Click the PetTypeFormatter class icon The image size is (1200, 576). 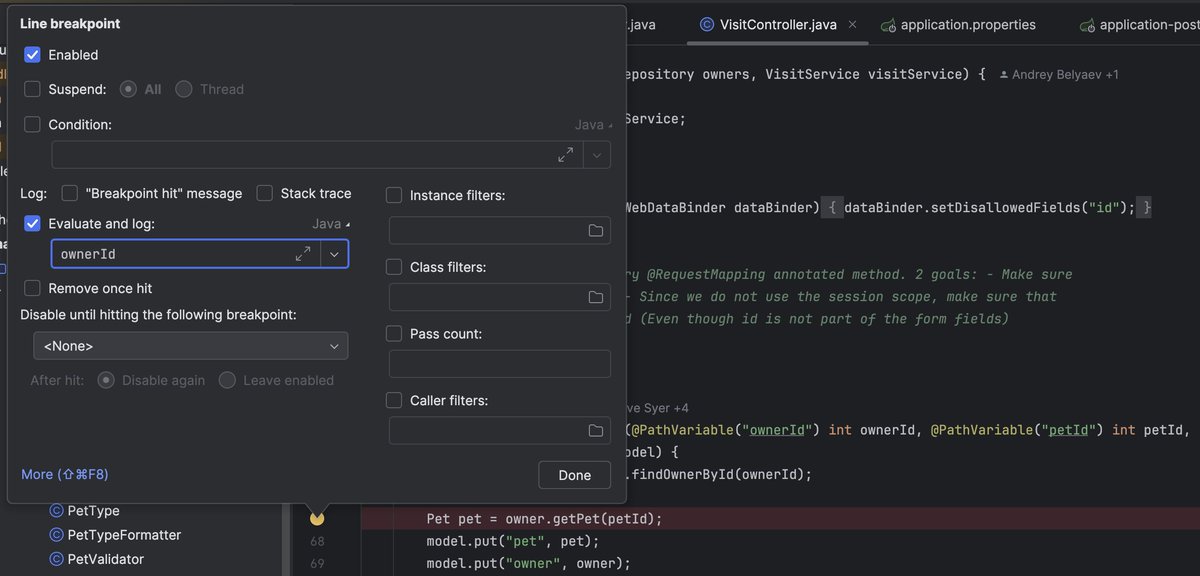coord(56,535)
